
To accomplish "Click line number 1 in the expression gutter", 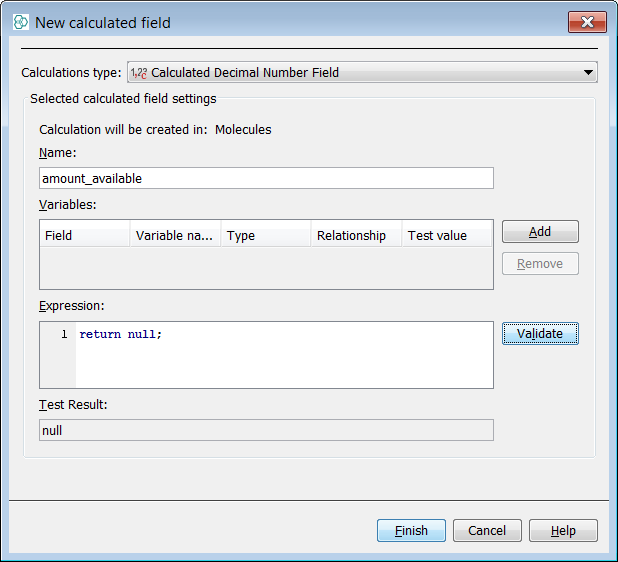I will [x=64, y=334].
